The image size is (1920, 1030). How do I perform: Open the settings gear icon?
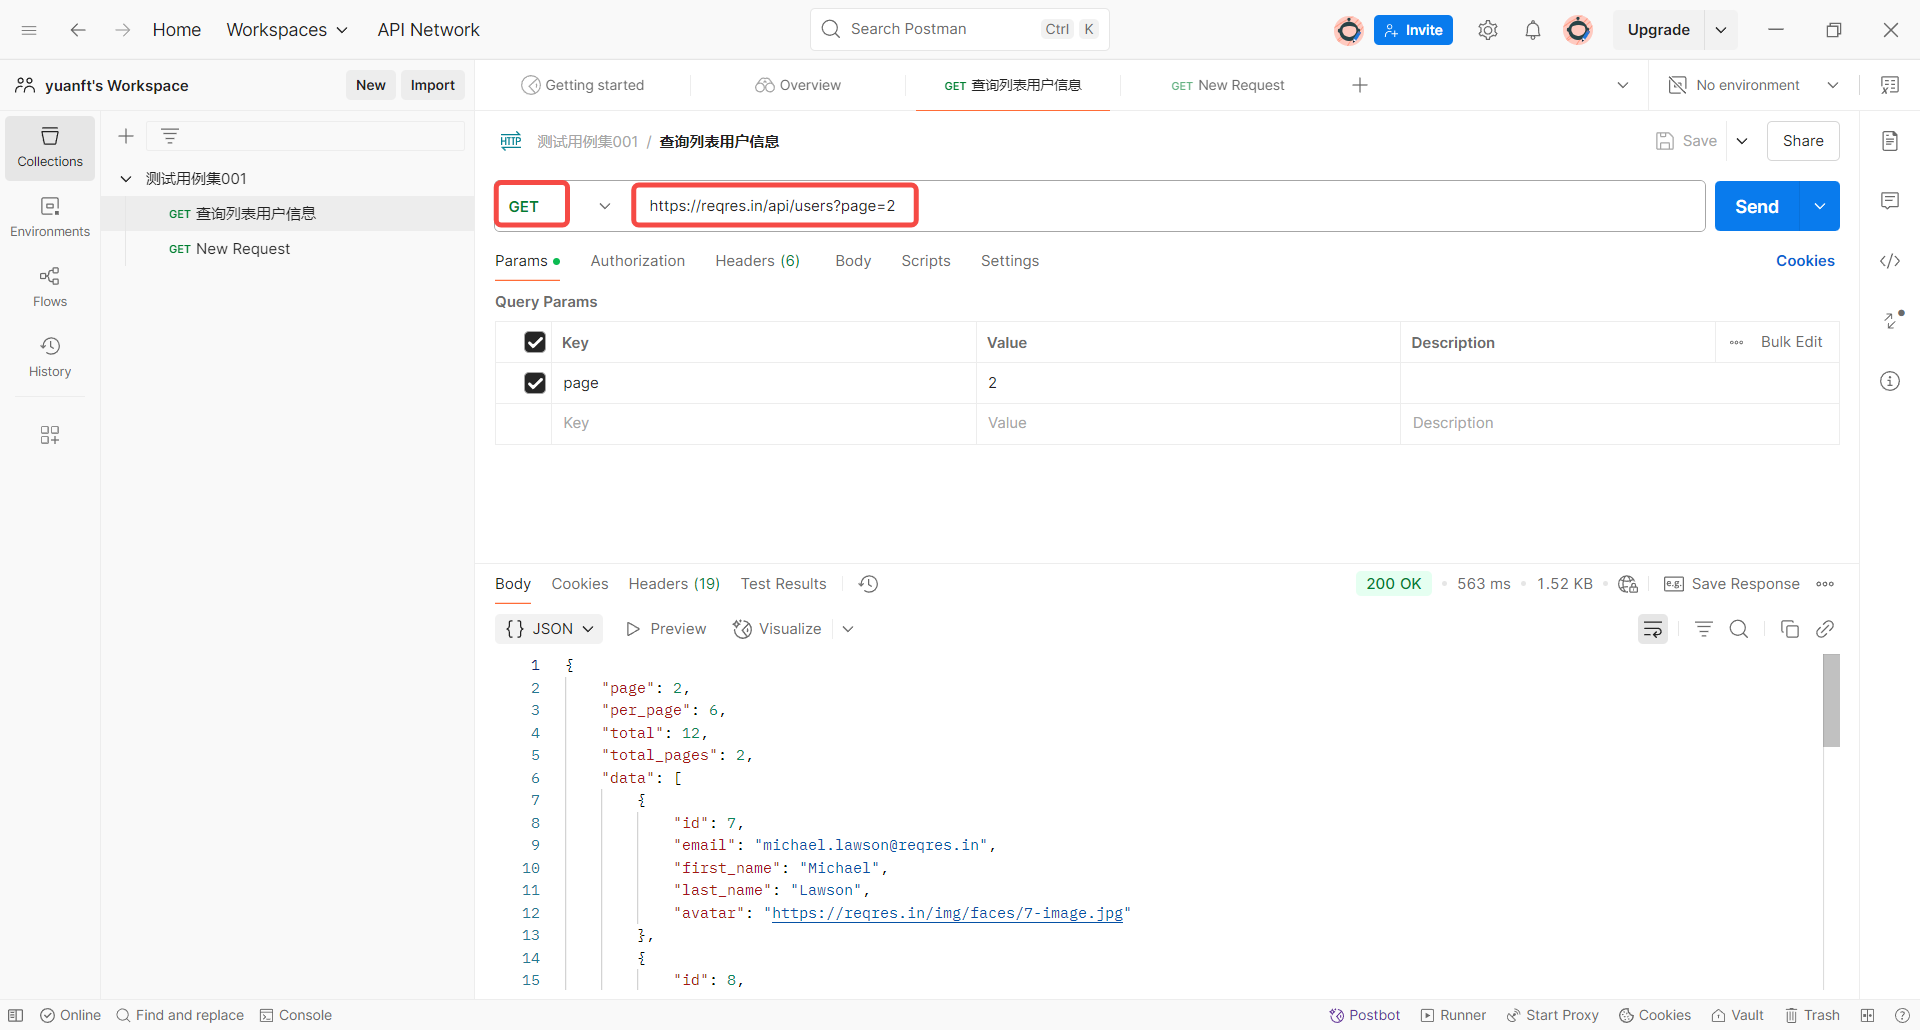point(1488,30)
